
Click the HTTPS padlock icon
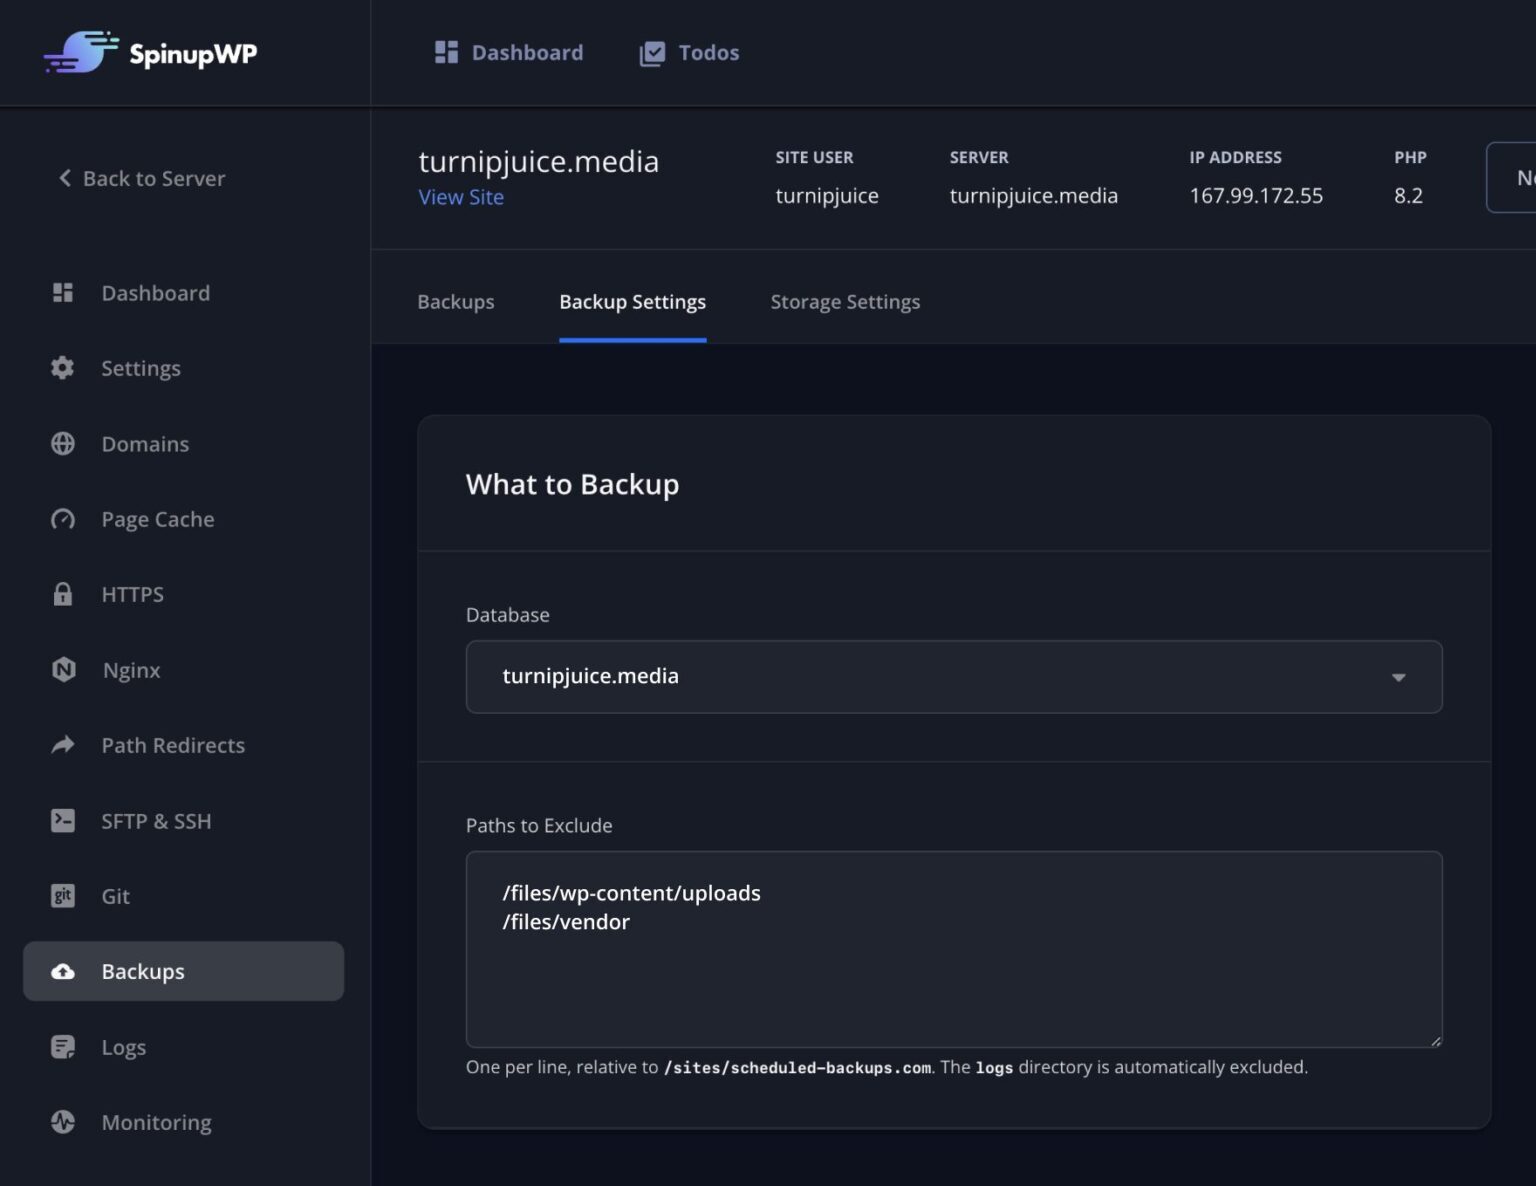click(63, 593)
